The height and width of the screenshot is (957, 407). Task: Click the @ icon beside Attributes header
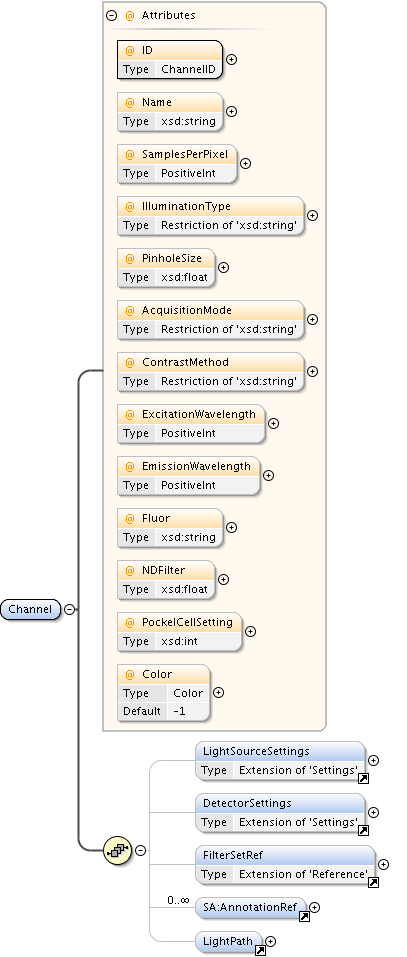pos(130,16)
